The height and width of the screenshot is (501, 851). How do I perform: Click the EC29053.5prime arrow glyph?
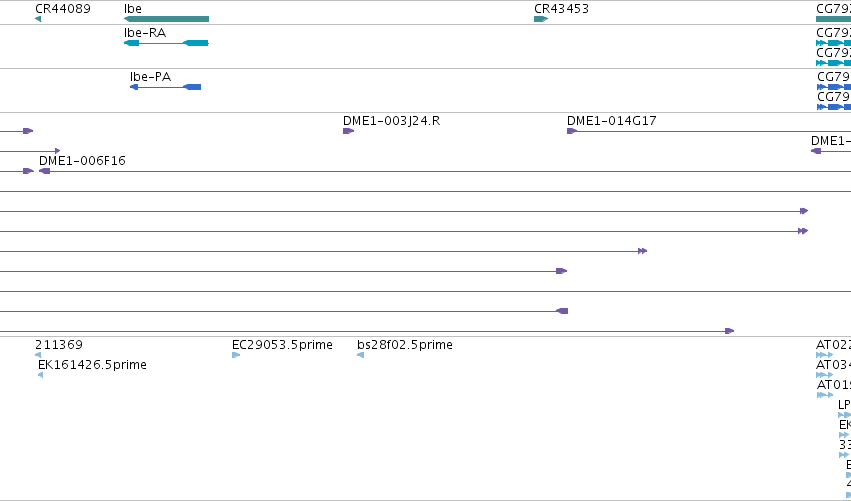236,355
